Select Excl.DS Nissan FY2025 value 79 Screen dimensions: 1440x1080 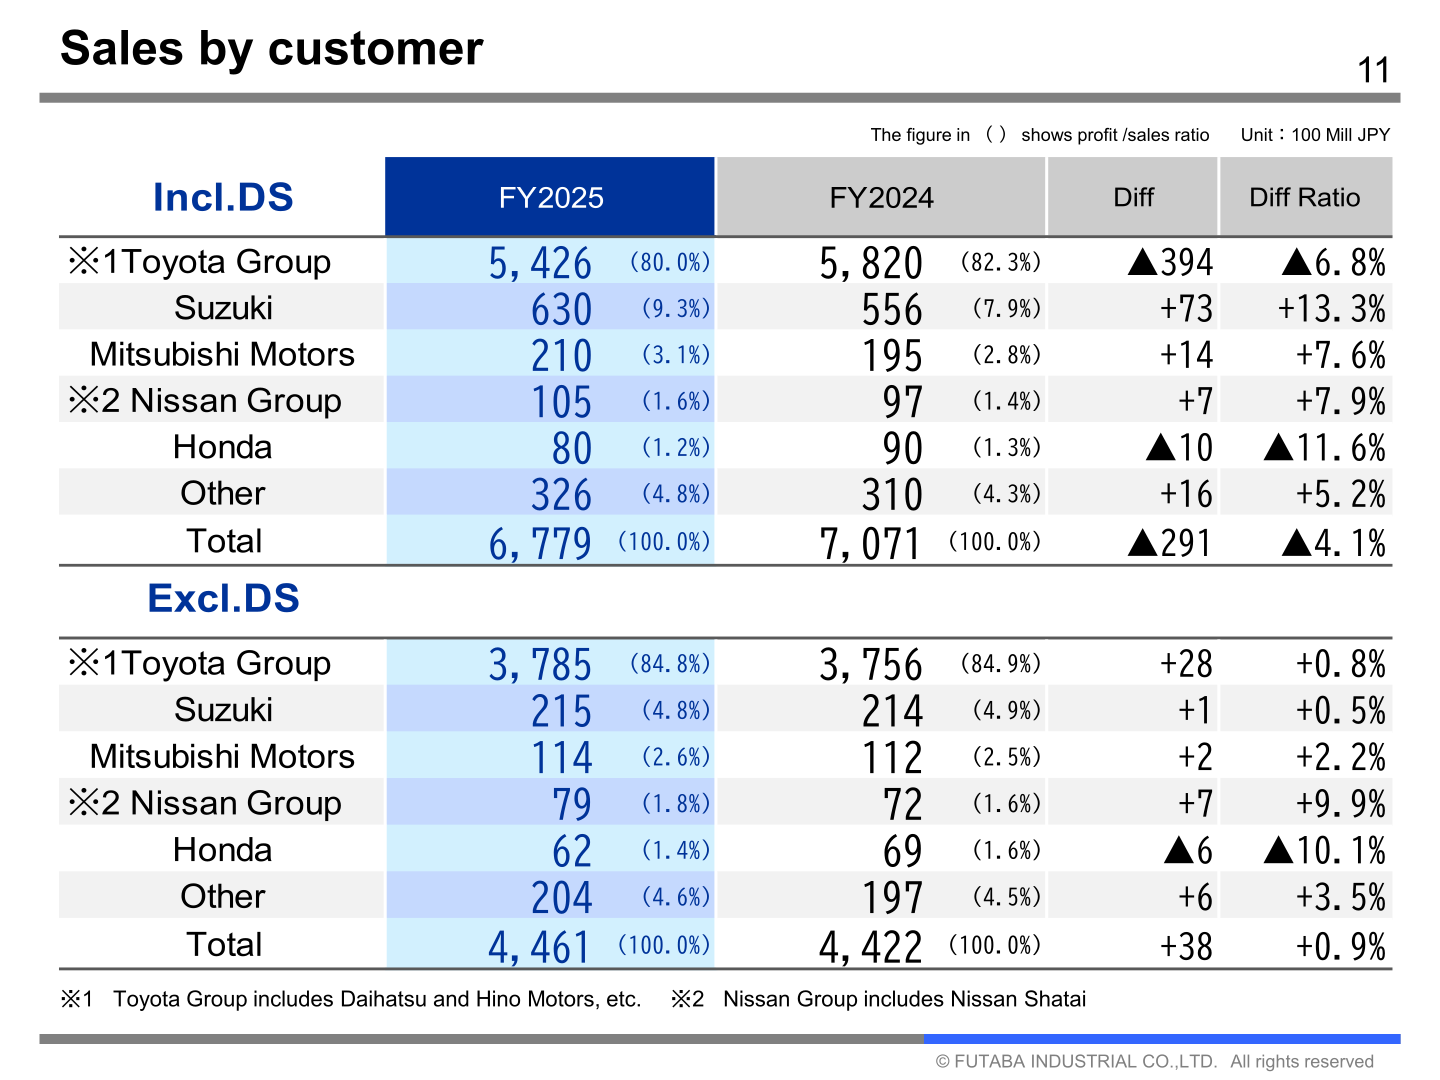pos(572,804)
